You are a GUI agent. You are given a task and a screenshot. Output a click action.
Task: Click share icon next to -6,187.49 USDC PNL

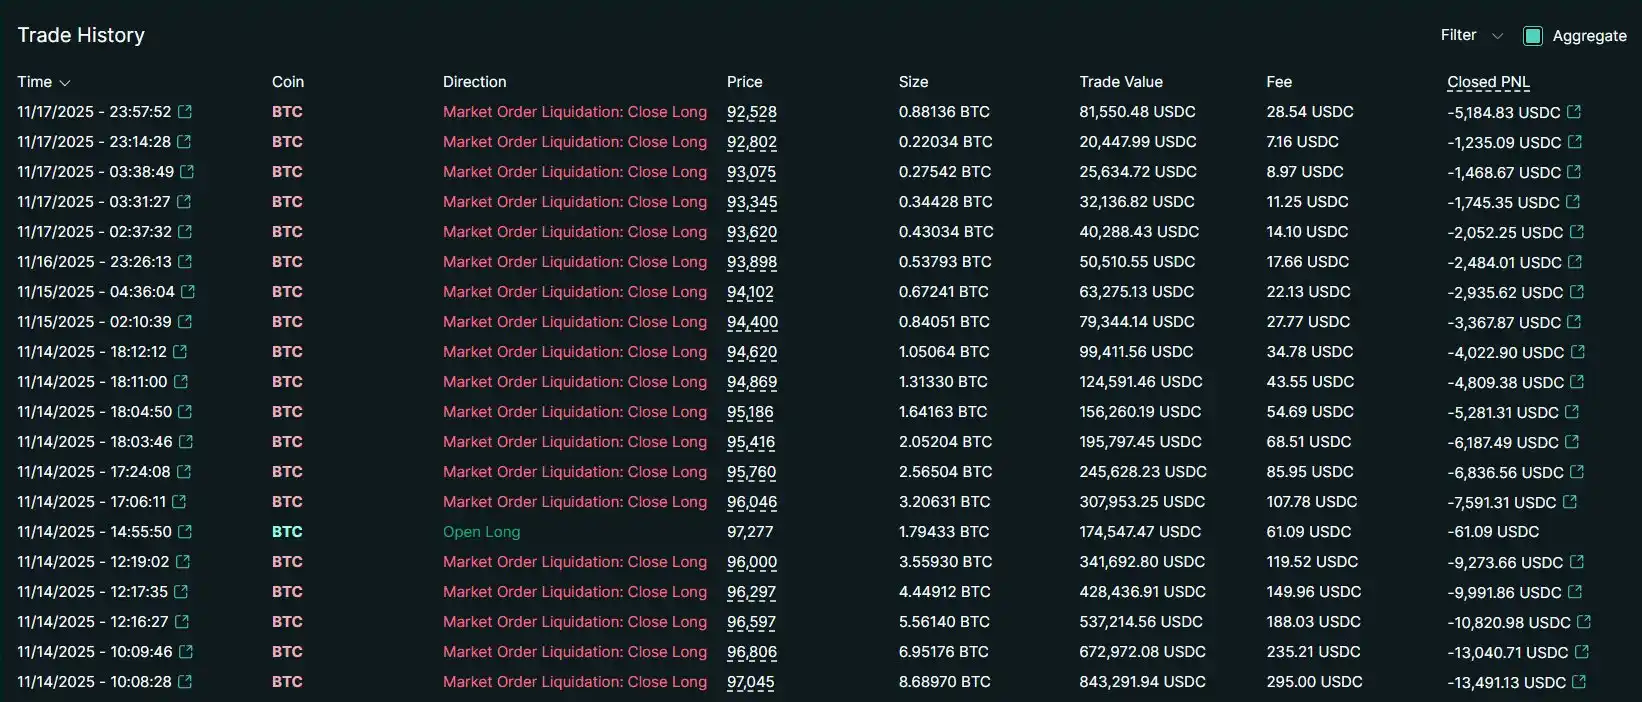(x=1572, y=442)
